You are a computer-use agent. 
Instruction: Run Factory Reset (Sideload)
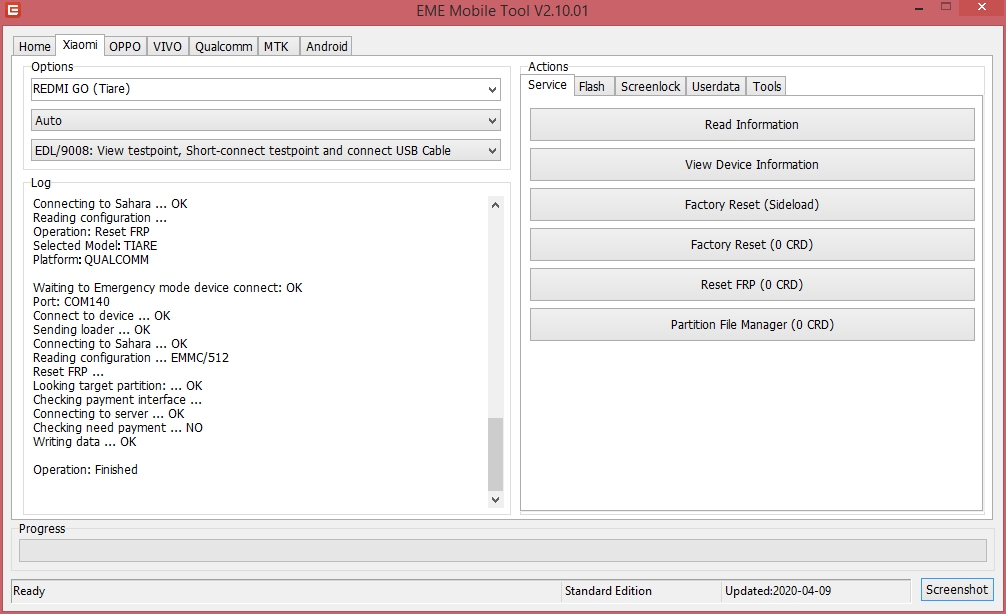tap(752, 205)
